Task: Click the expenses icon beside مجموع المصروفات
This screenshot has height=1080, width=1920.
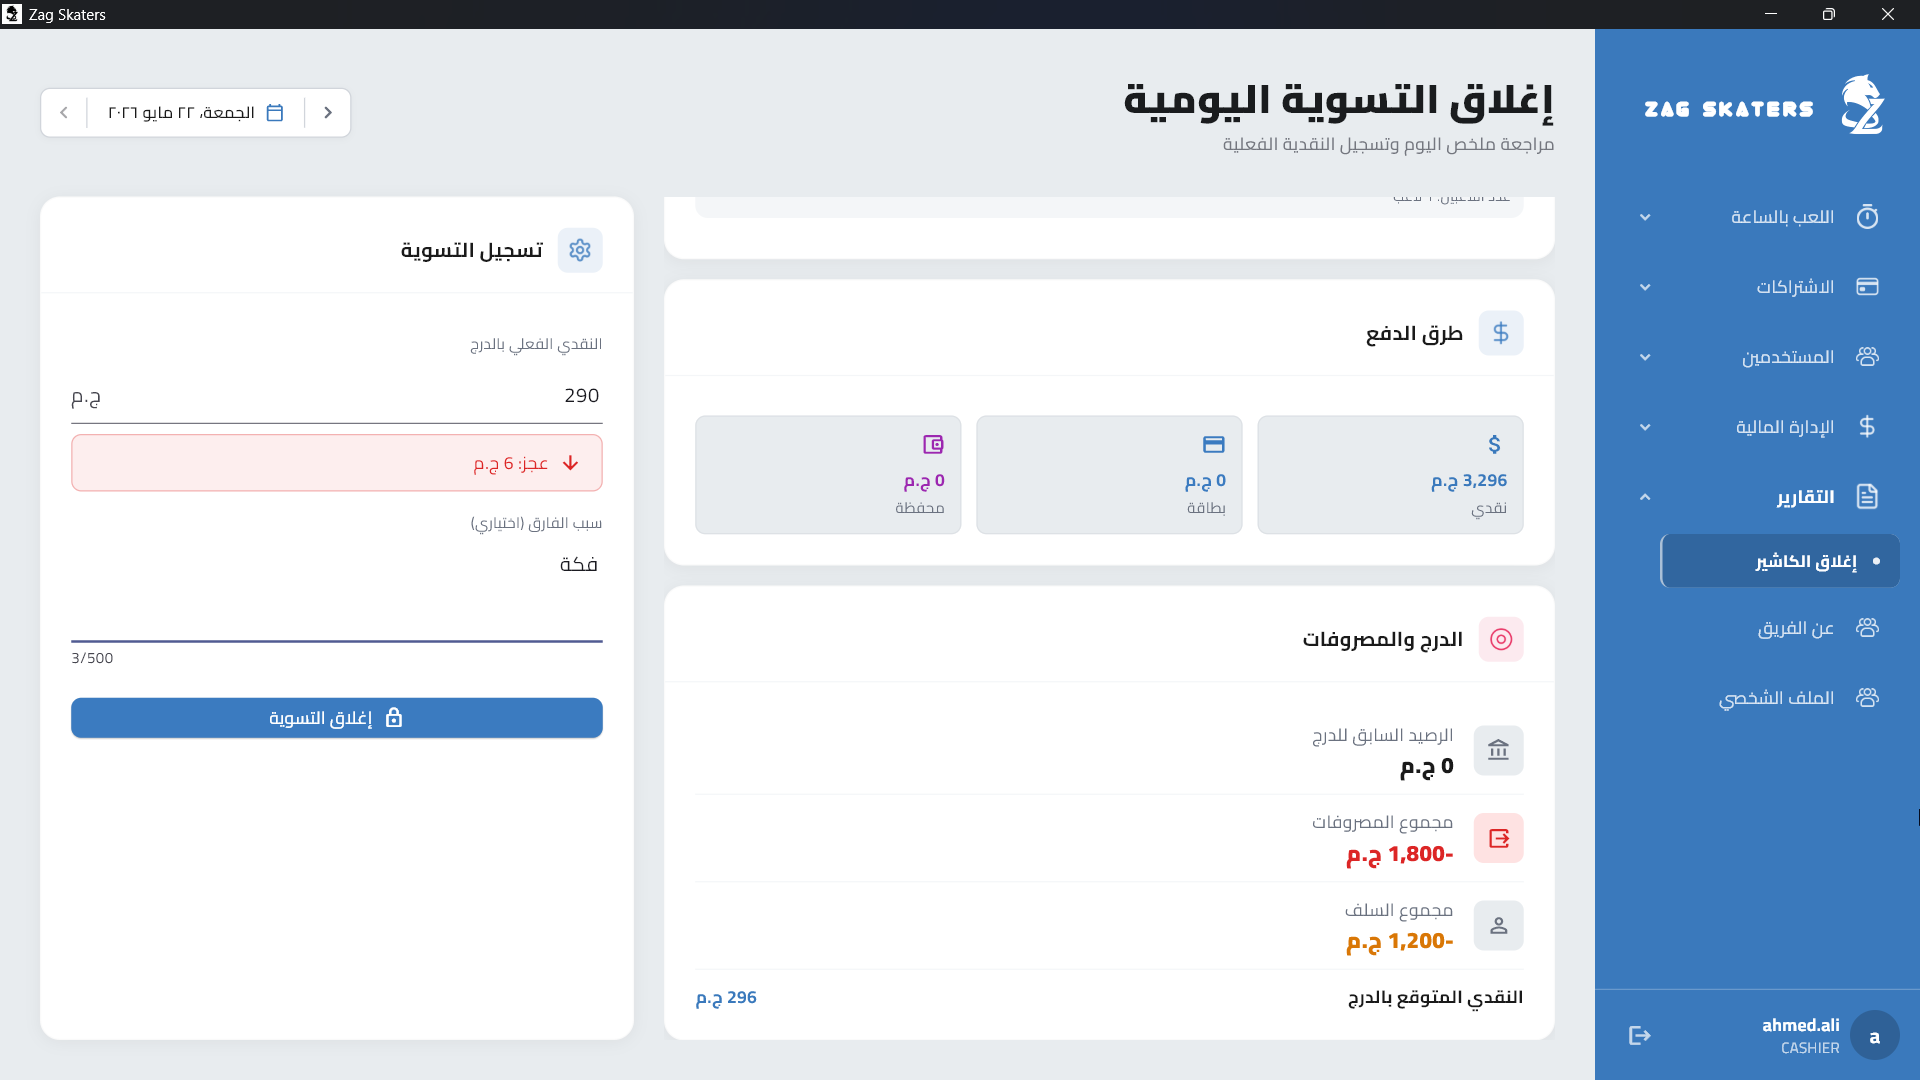Action: [x=1498, y=838]
